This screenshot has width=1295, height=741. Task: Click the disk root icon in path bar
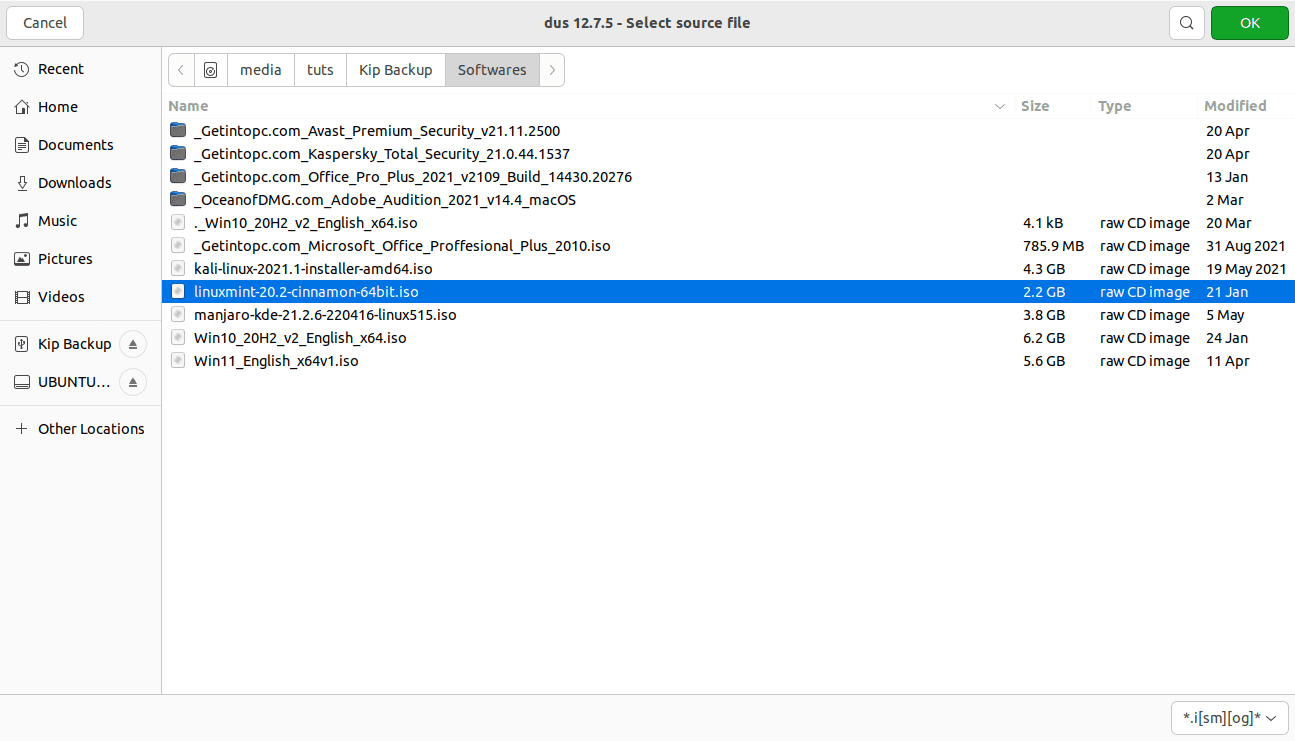(210, 70)
